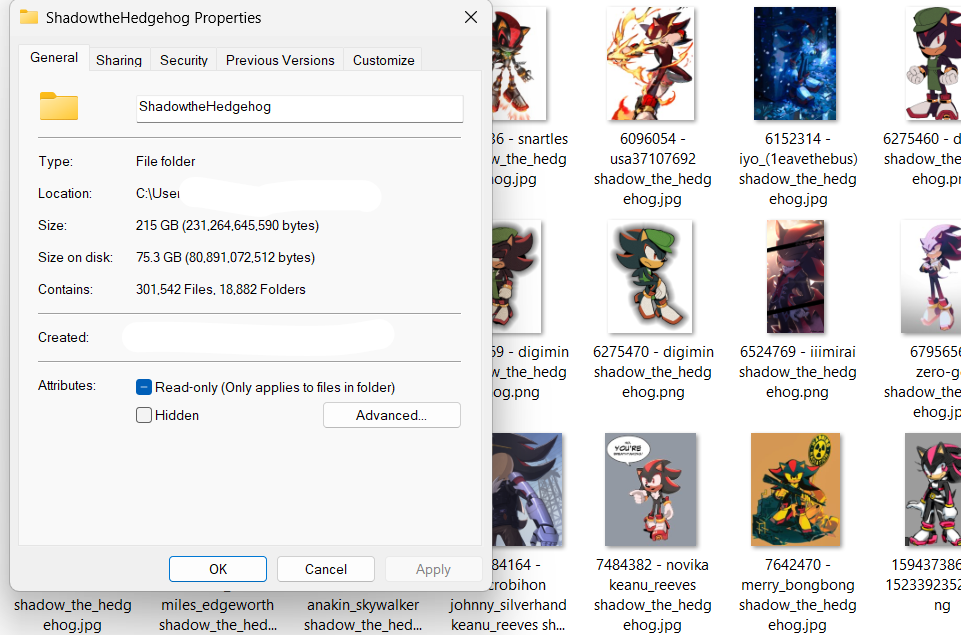Image resolution: width=961 pixels, height=635 pixels.
Task: Select the 7484382 novika keanu_reeves thumbnail
Action: 650,490
